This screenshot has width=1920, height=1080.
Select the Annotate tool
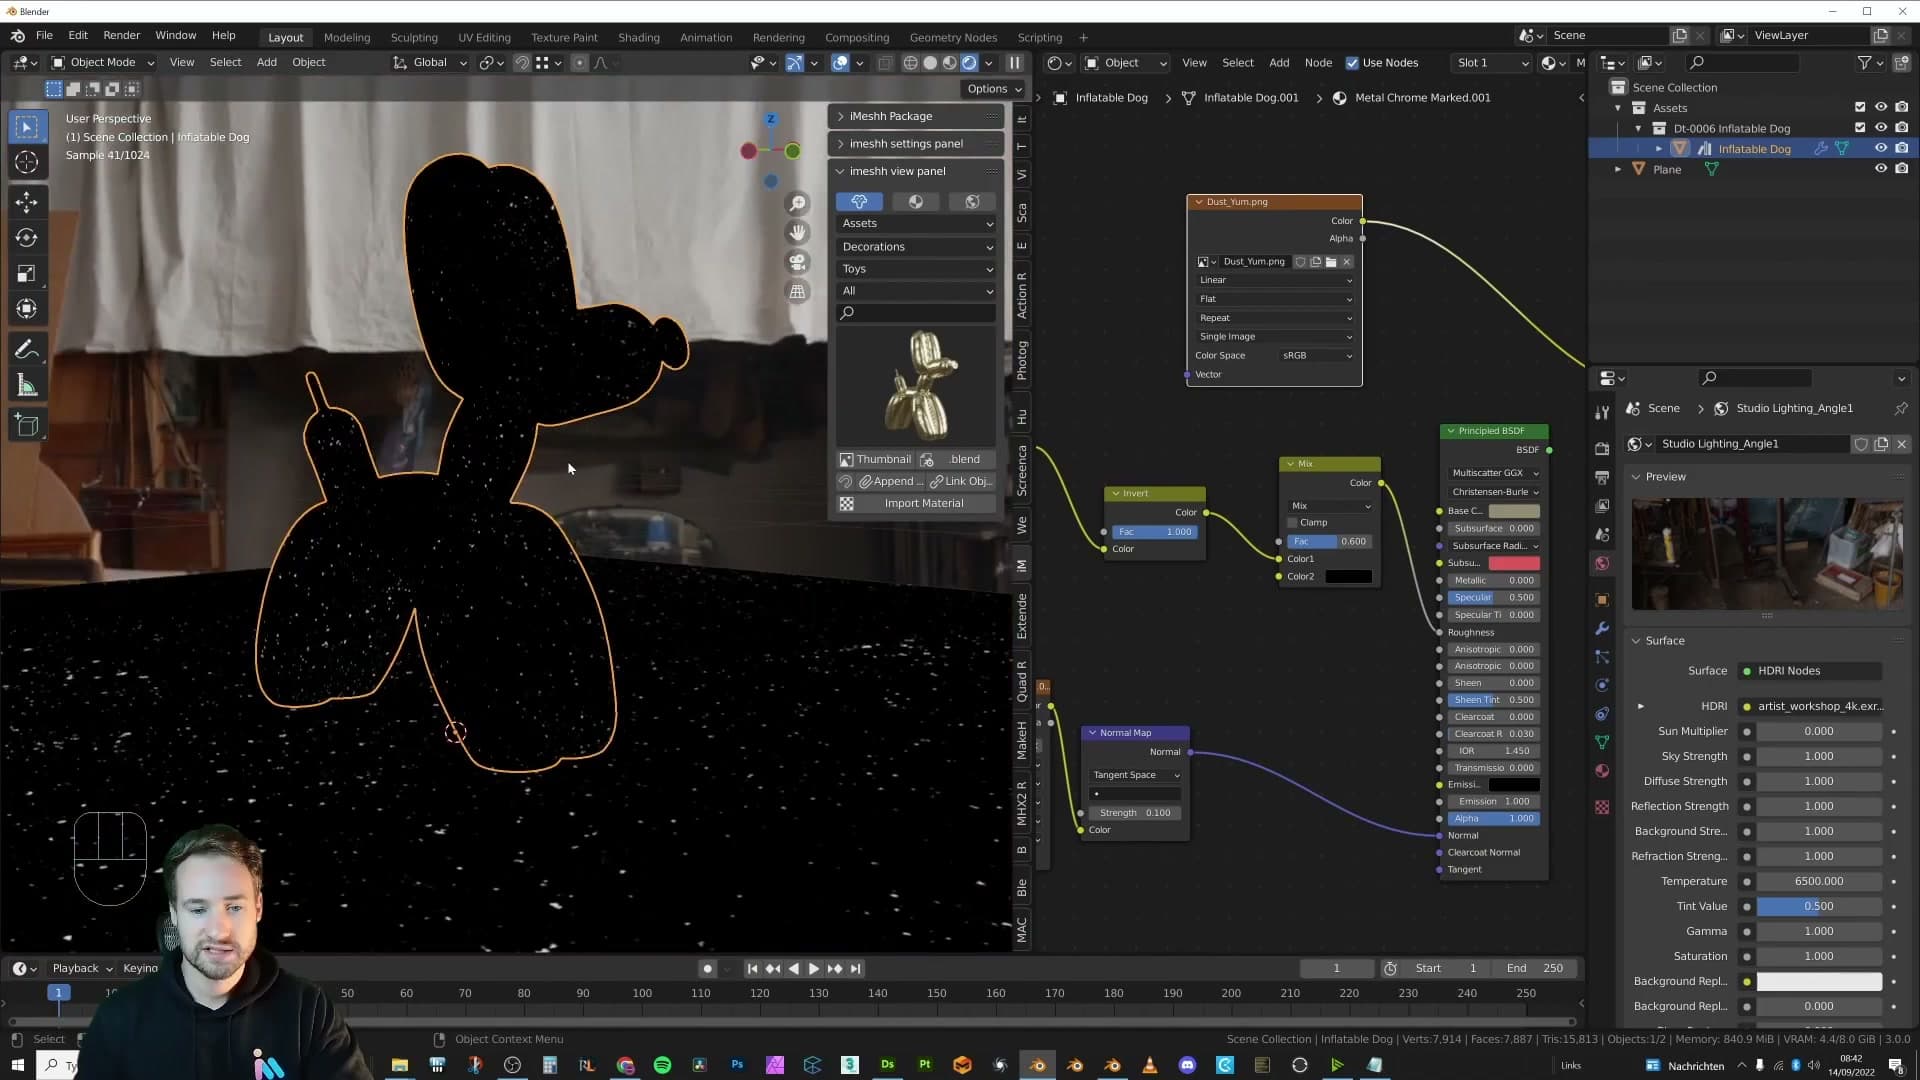[27, 350]
